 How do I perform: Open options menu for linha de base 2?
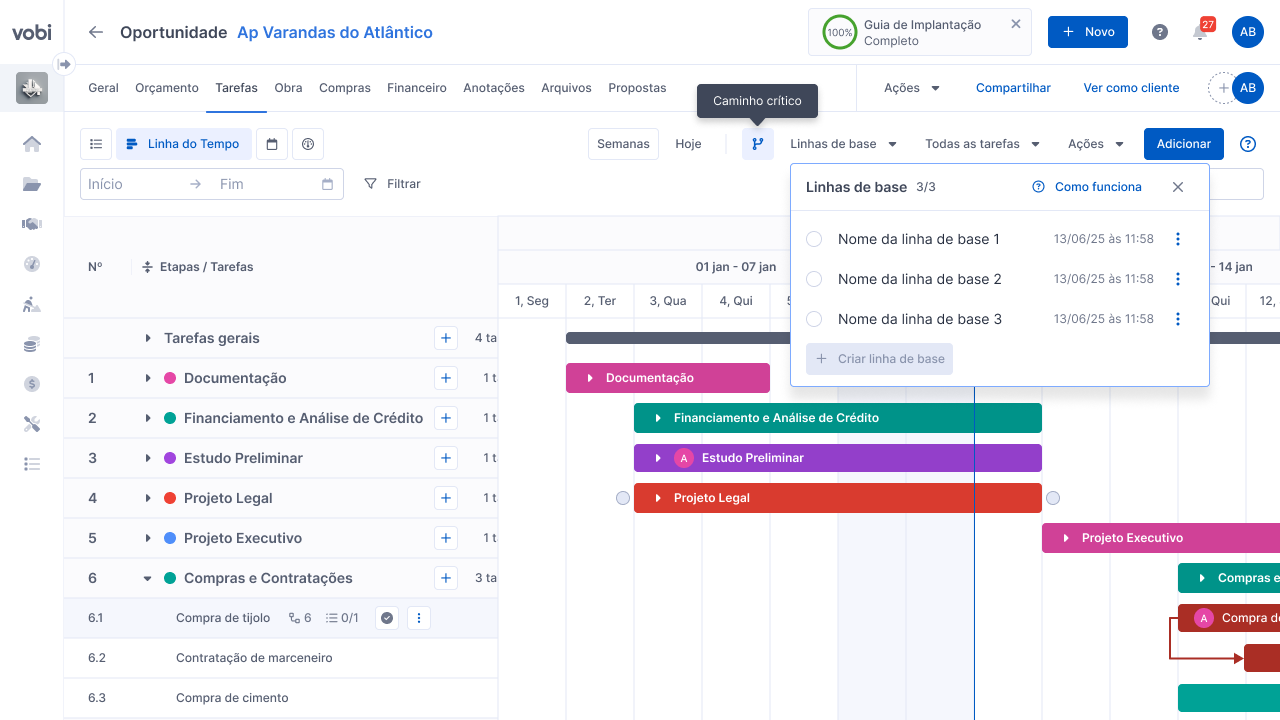click(x=1178, y=279)
